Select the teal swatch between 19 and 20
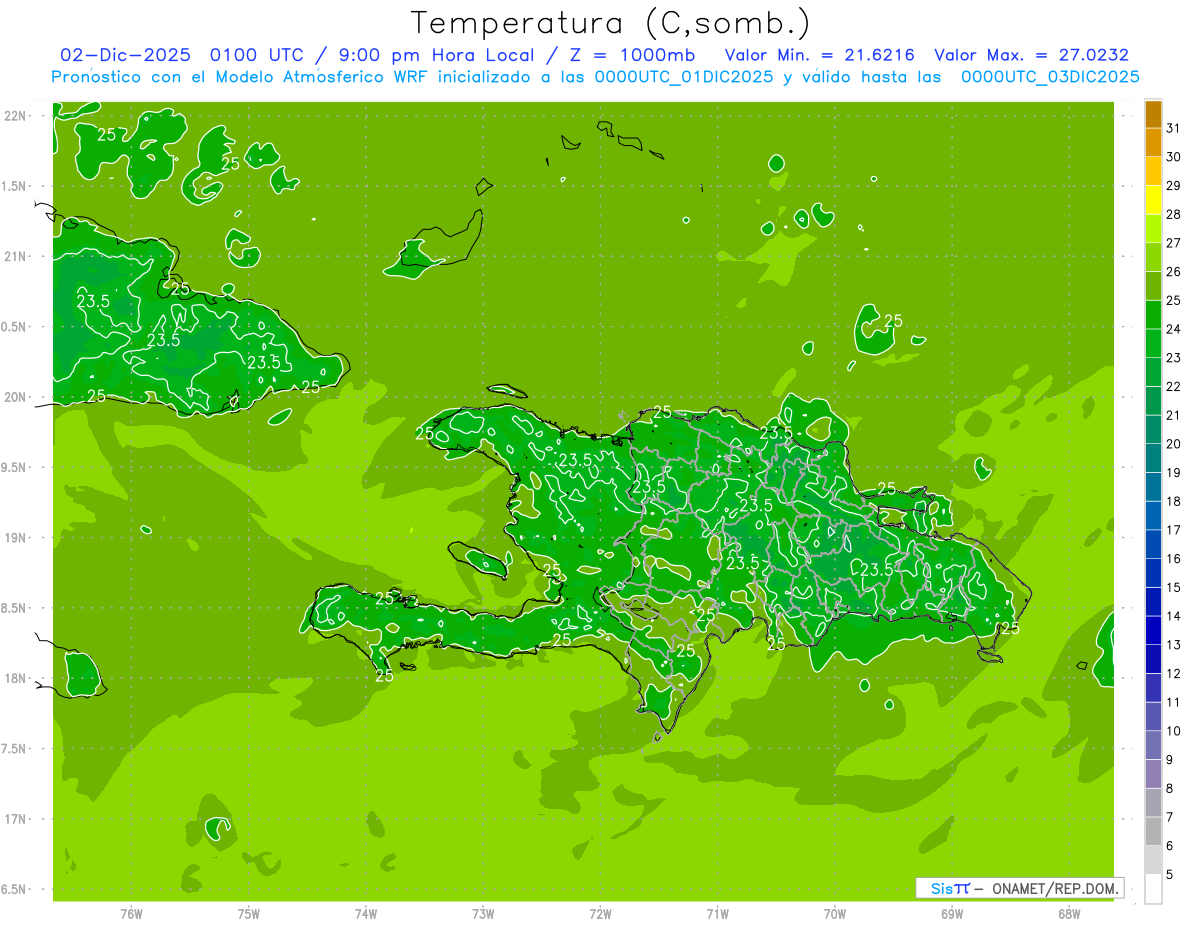The height and width of the screenshot is (927, 1200). pos(1153,458)
